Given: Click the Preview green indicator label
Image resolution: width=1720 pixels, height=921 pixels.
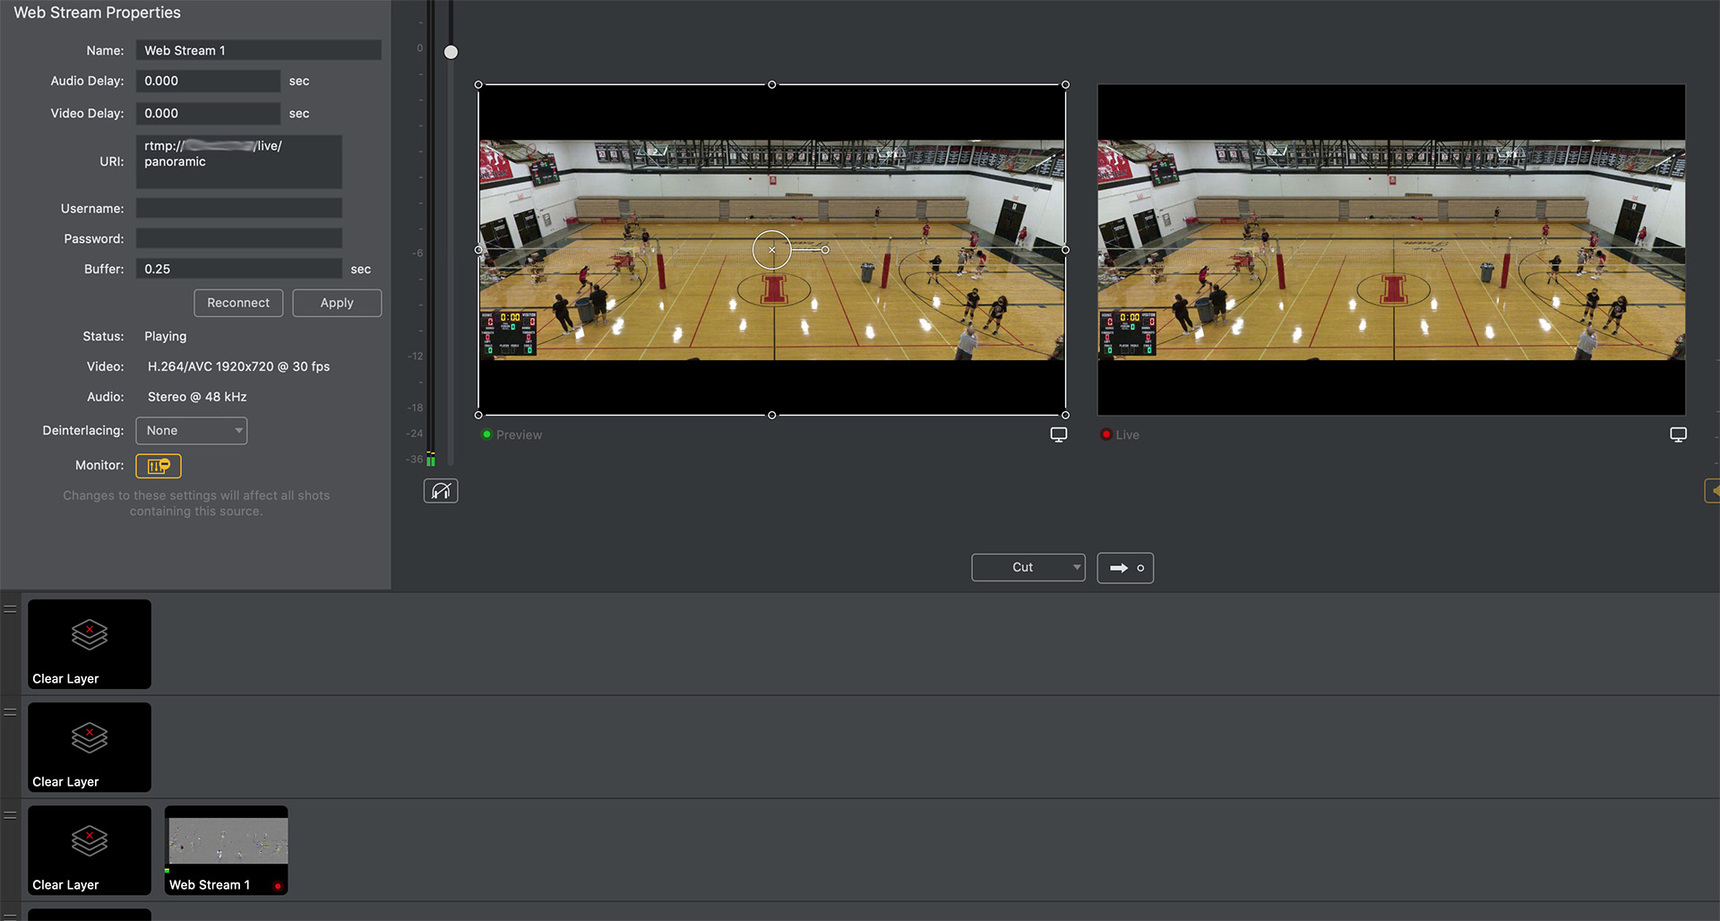Looking at the screenshot, I should point(512,435).
